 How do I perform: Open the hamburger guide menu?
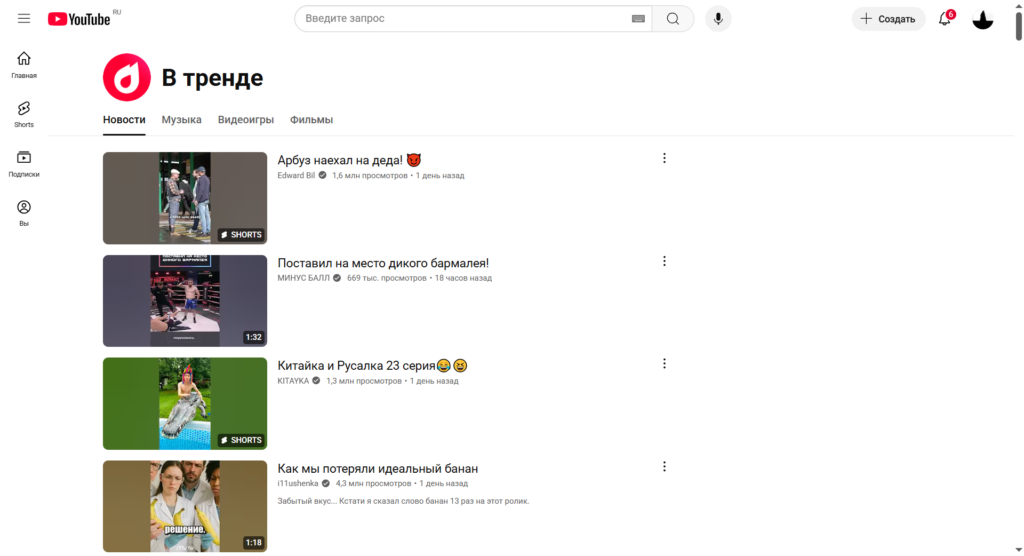pyautogui.click(x=24, y=18)
